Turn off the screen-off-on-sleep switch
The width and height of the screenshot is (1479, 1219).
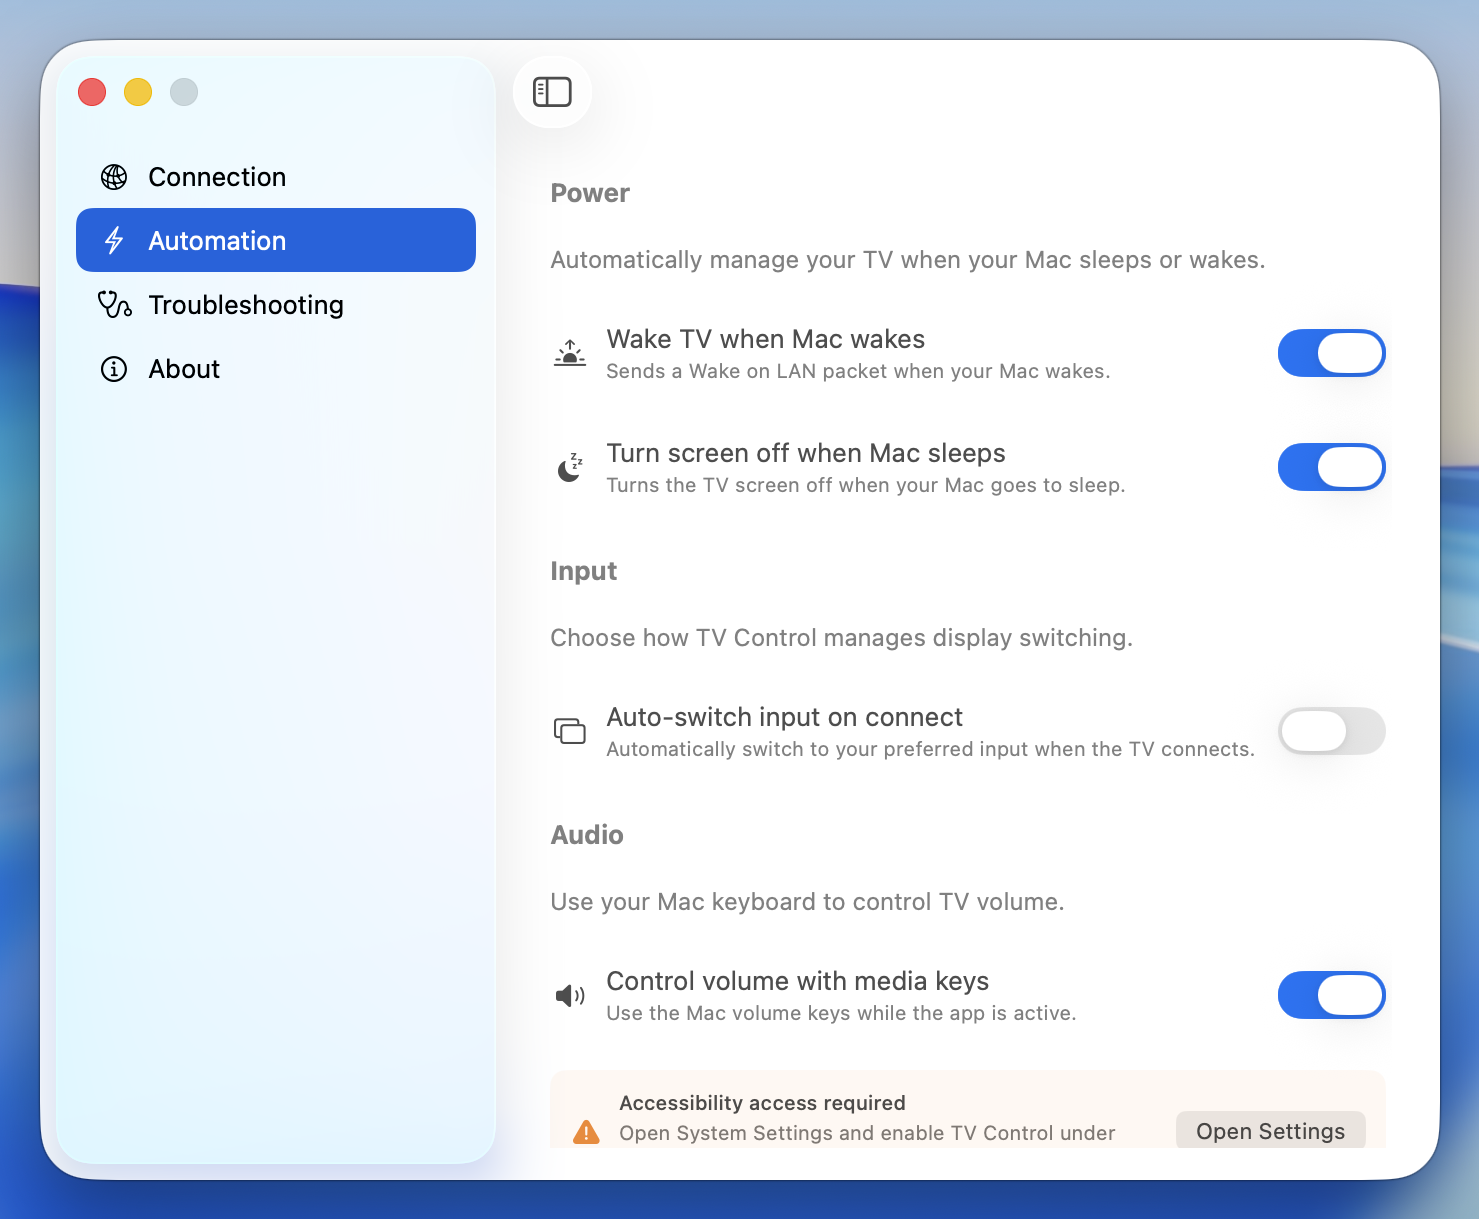tap(1331, 467)
